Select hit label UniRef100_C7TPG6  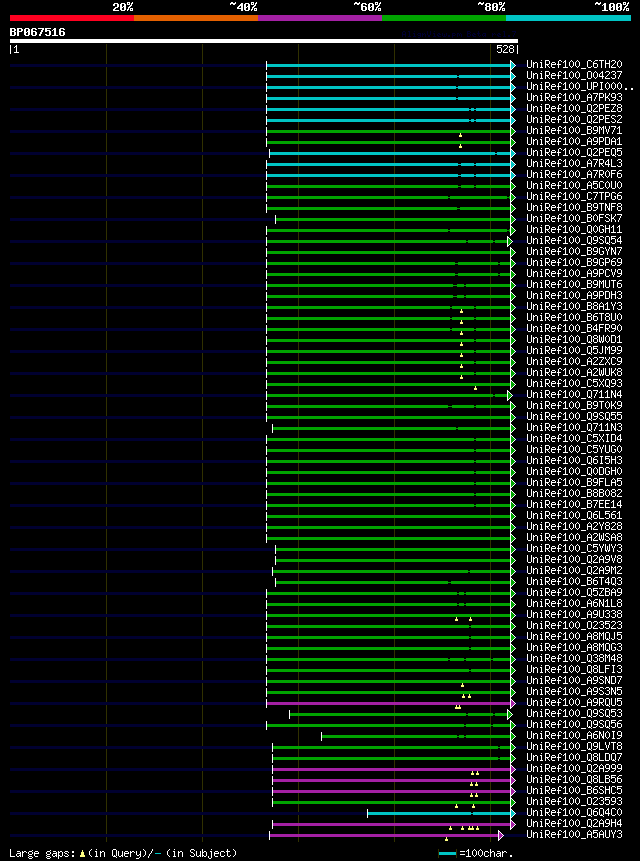(x=574, y=197)
